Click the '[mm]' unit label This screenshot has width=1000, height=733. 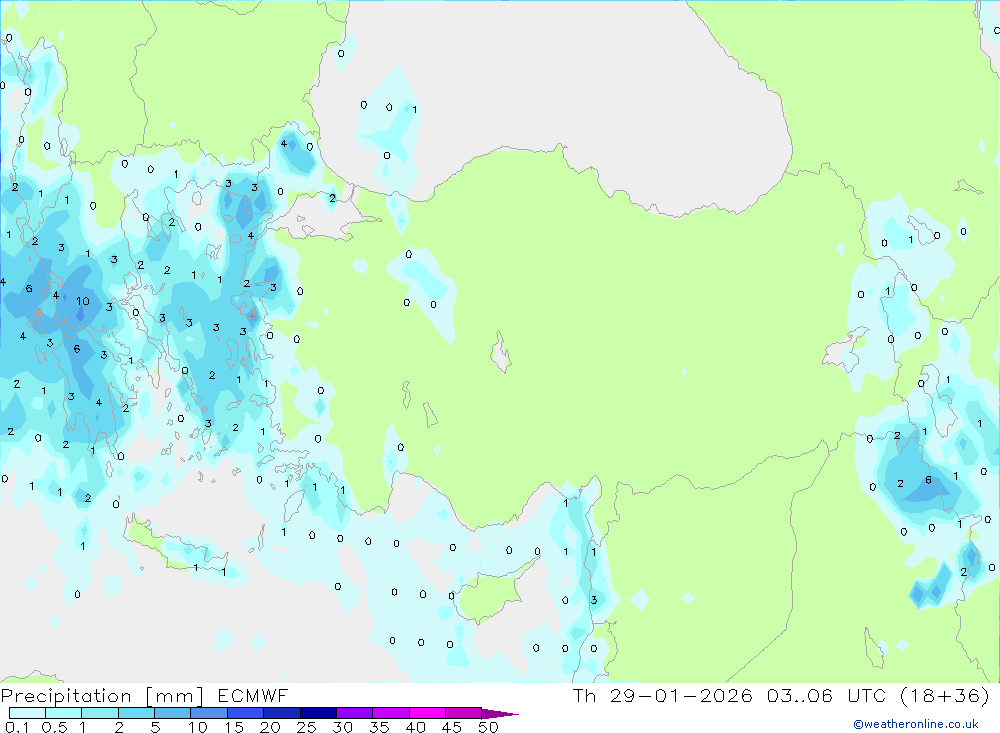(175, 695)
